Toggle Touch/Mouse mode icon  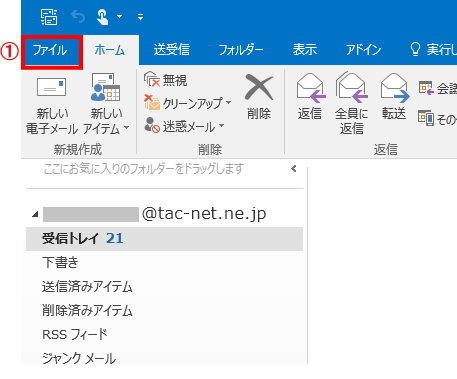tap(102, 17)
